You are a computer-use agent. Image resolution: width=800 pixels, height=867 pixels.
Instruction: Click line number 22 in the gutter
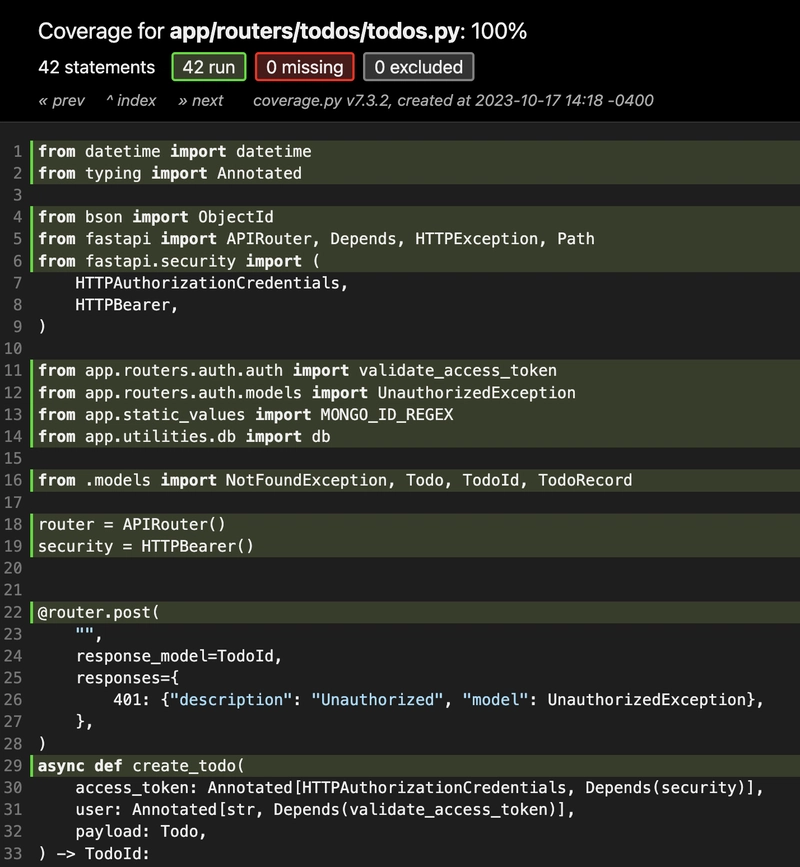point(13,612)
